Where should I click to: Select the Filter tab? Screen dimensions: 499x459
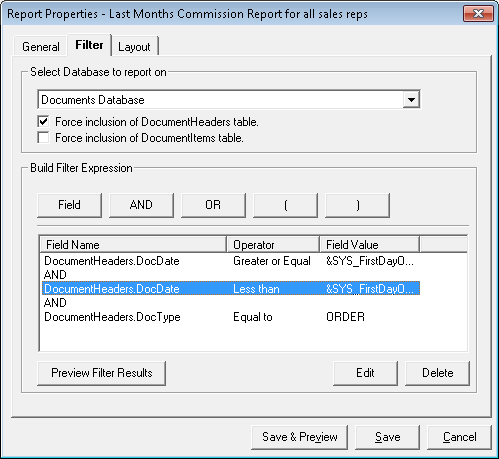(x=89, y=45)
